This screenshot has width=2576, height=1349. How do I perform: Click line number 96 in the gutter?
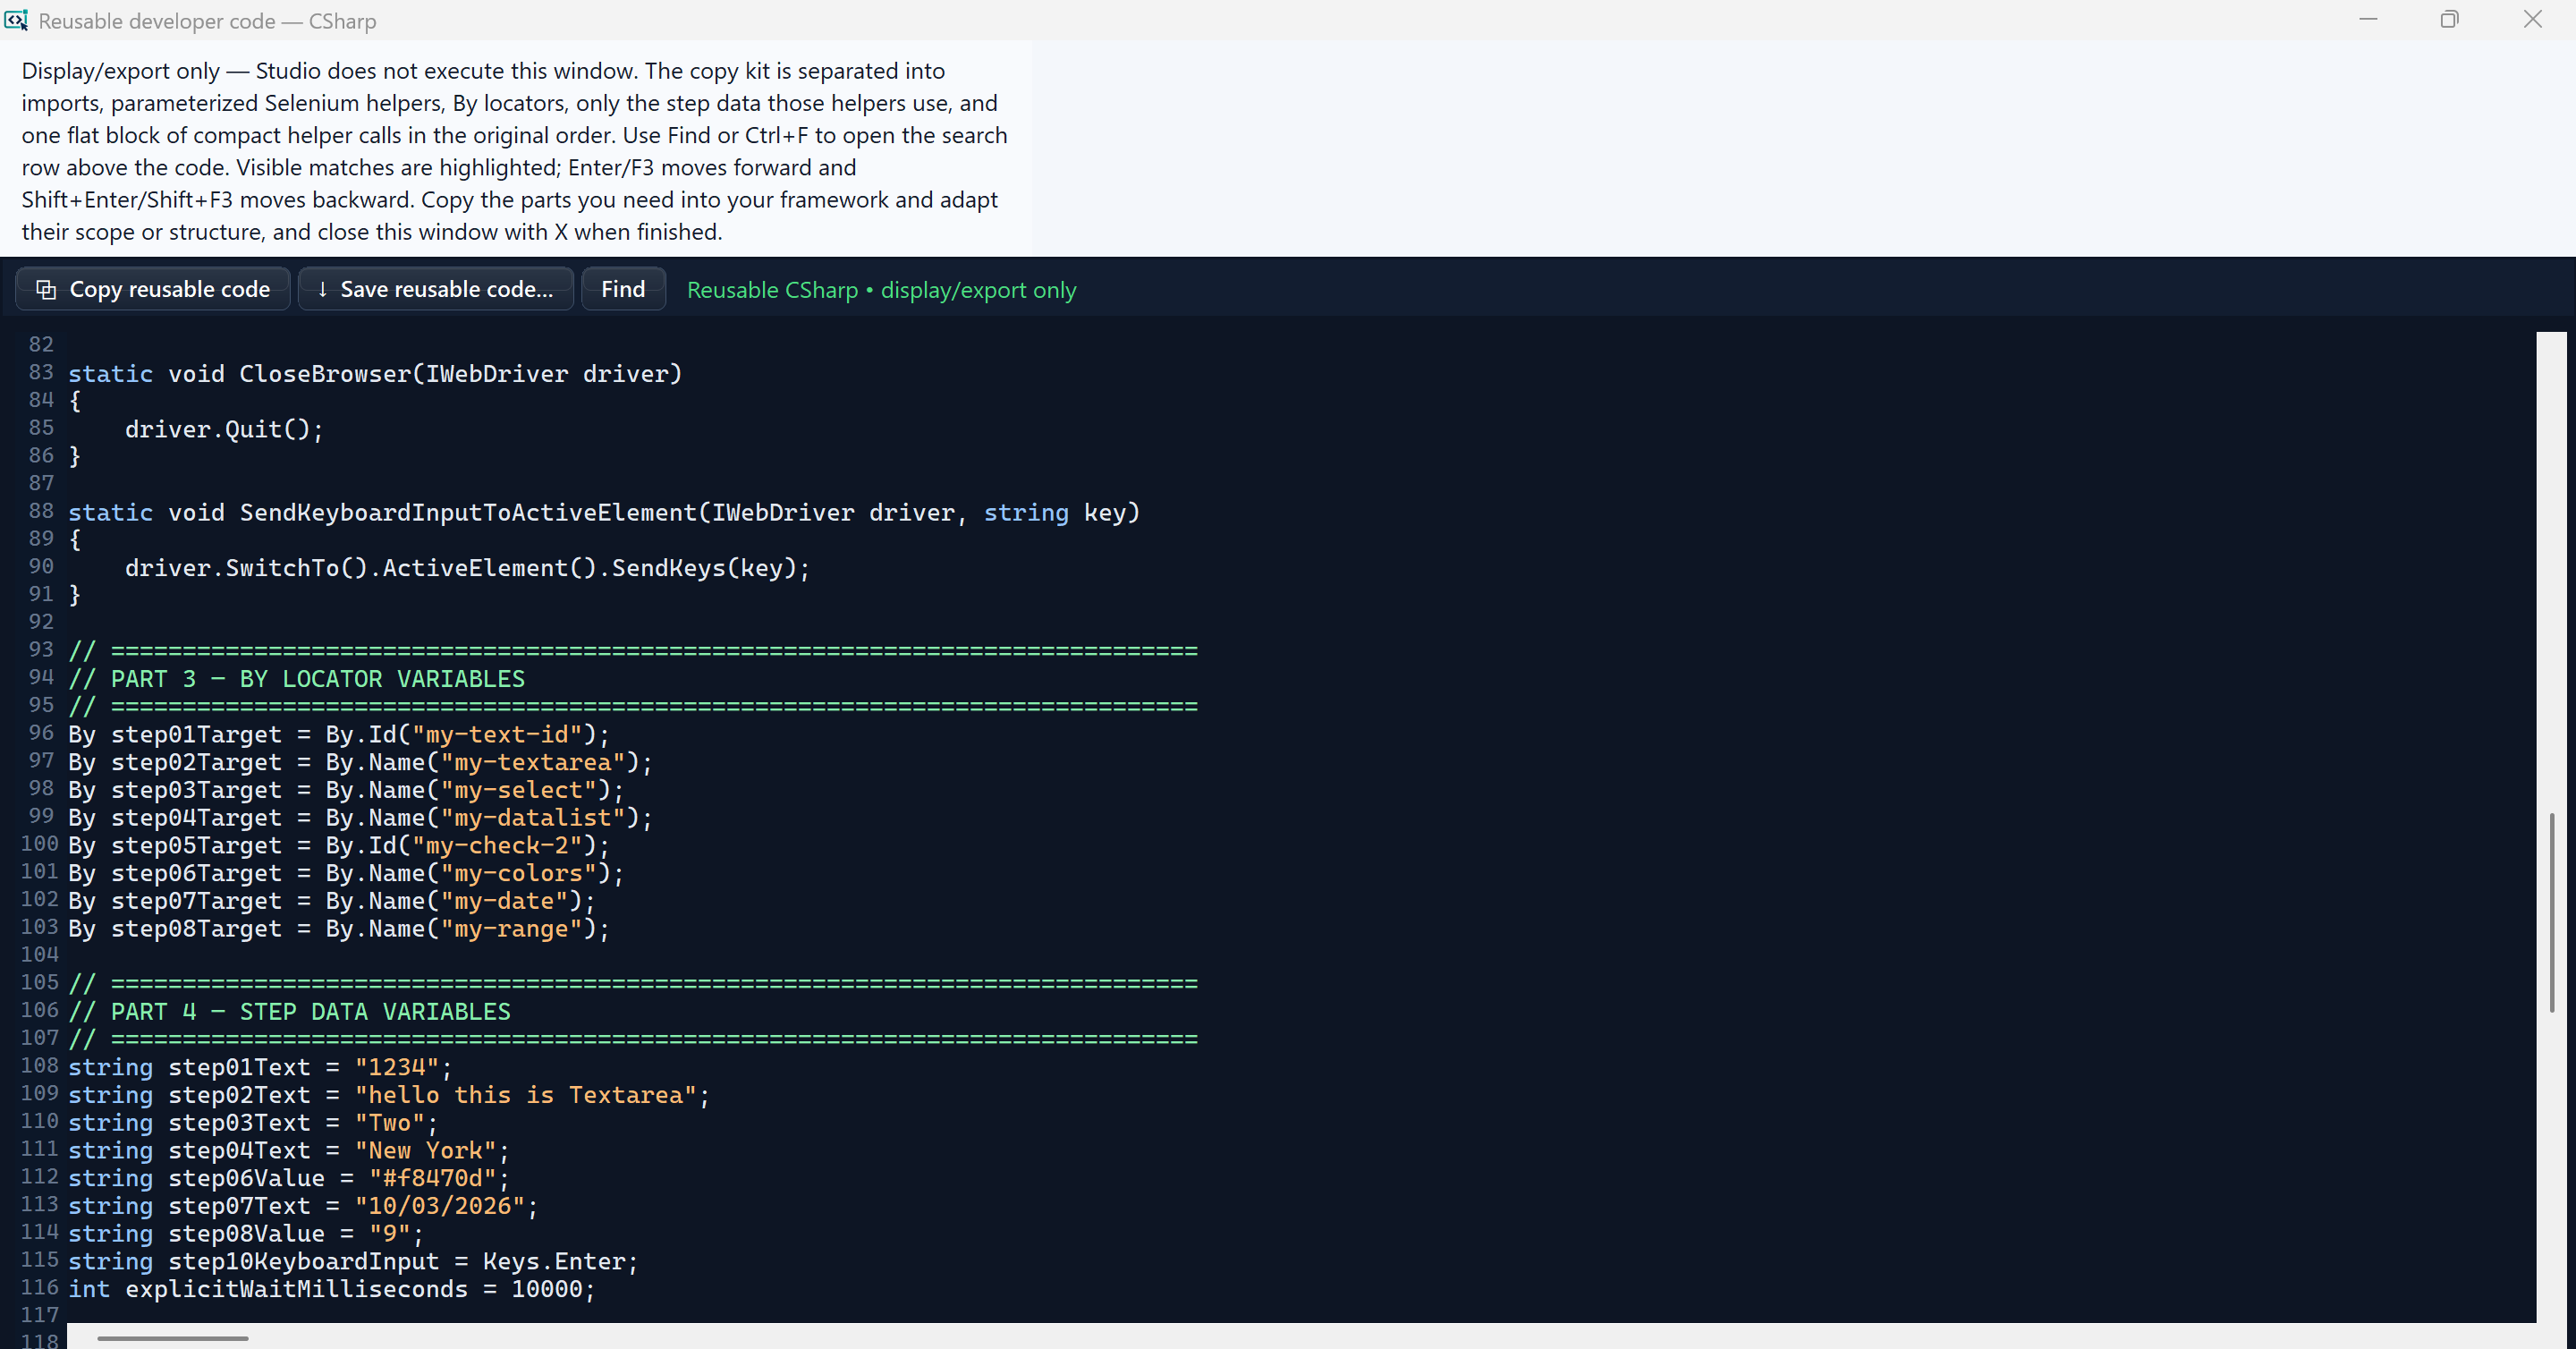click(41, 733)
